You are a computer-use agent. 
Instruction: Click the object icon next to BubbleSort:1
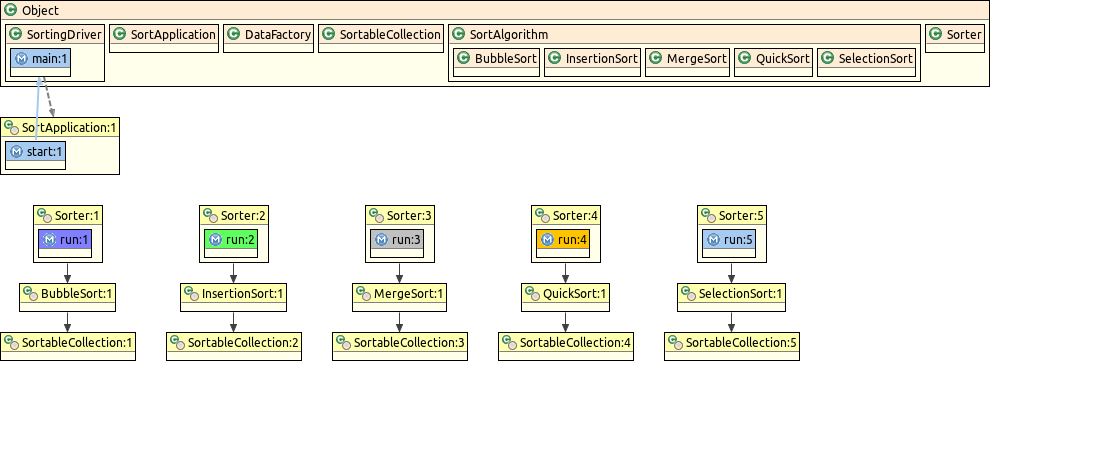pyautogui.click(x=30, y=294)
